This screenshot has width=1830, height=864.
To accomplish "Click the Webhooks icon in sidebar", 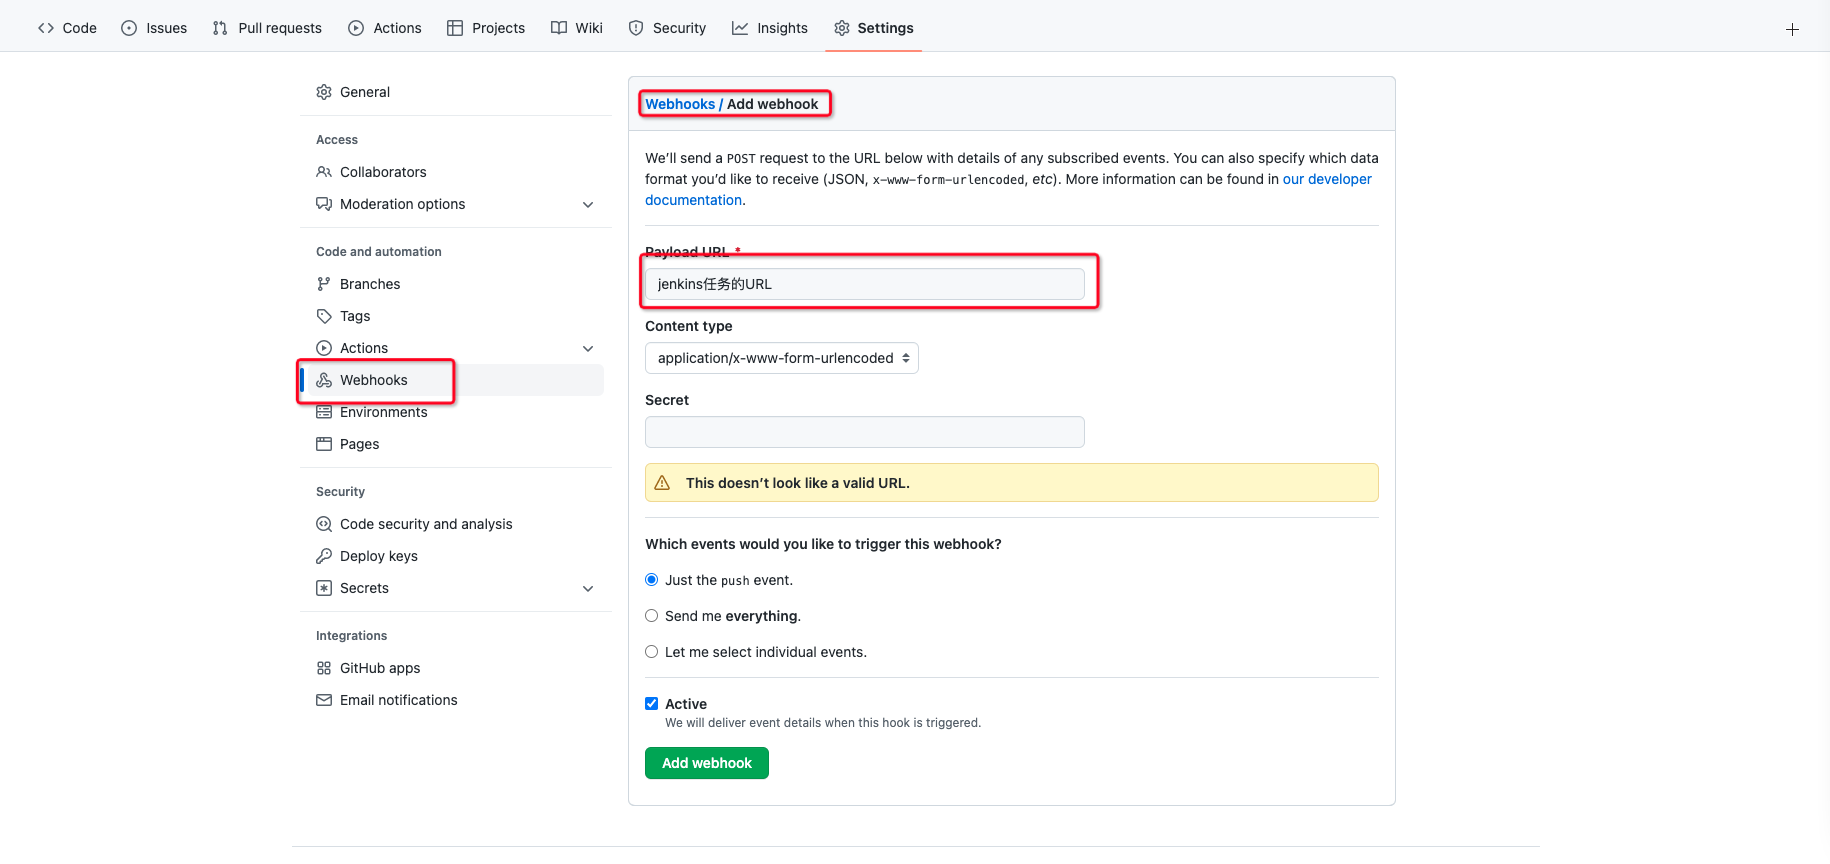I will (324, 380).
